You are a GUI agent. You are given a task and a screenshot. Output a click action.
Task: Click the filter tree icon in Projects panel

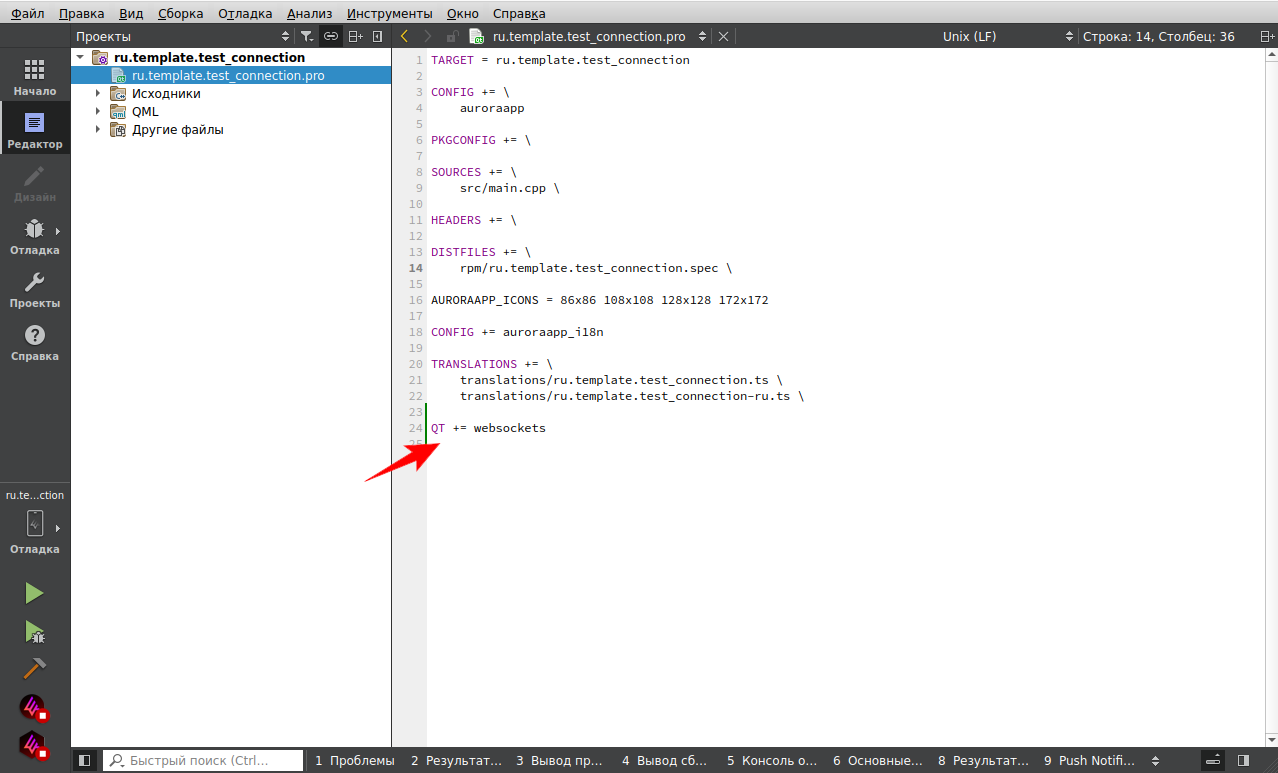307,36
